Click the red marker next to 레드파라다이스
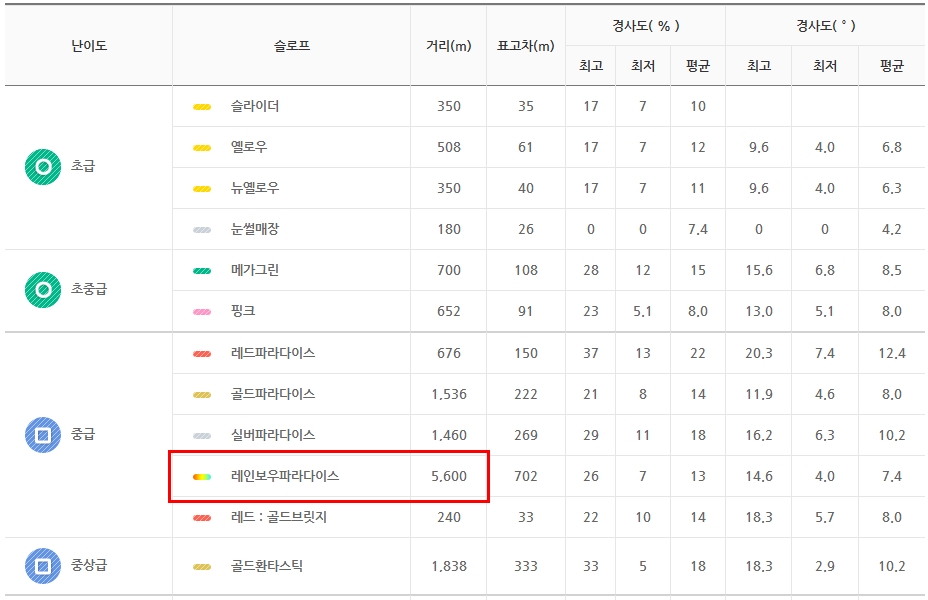 pyautogui.click(x=202, y=354)
